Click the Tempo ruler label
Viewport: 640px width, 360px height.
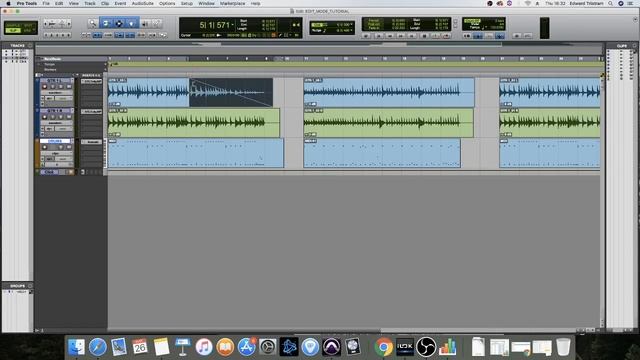coord(49,64)
